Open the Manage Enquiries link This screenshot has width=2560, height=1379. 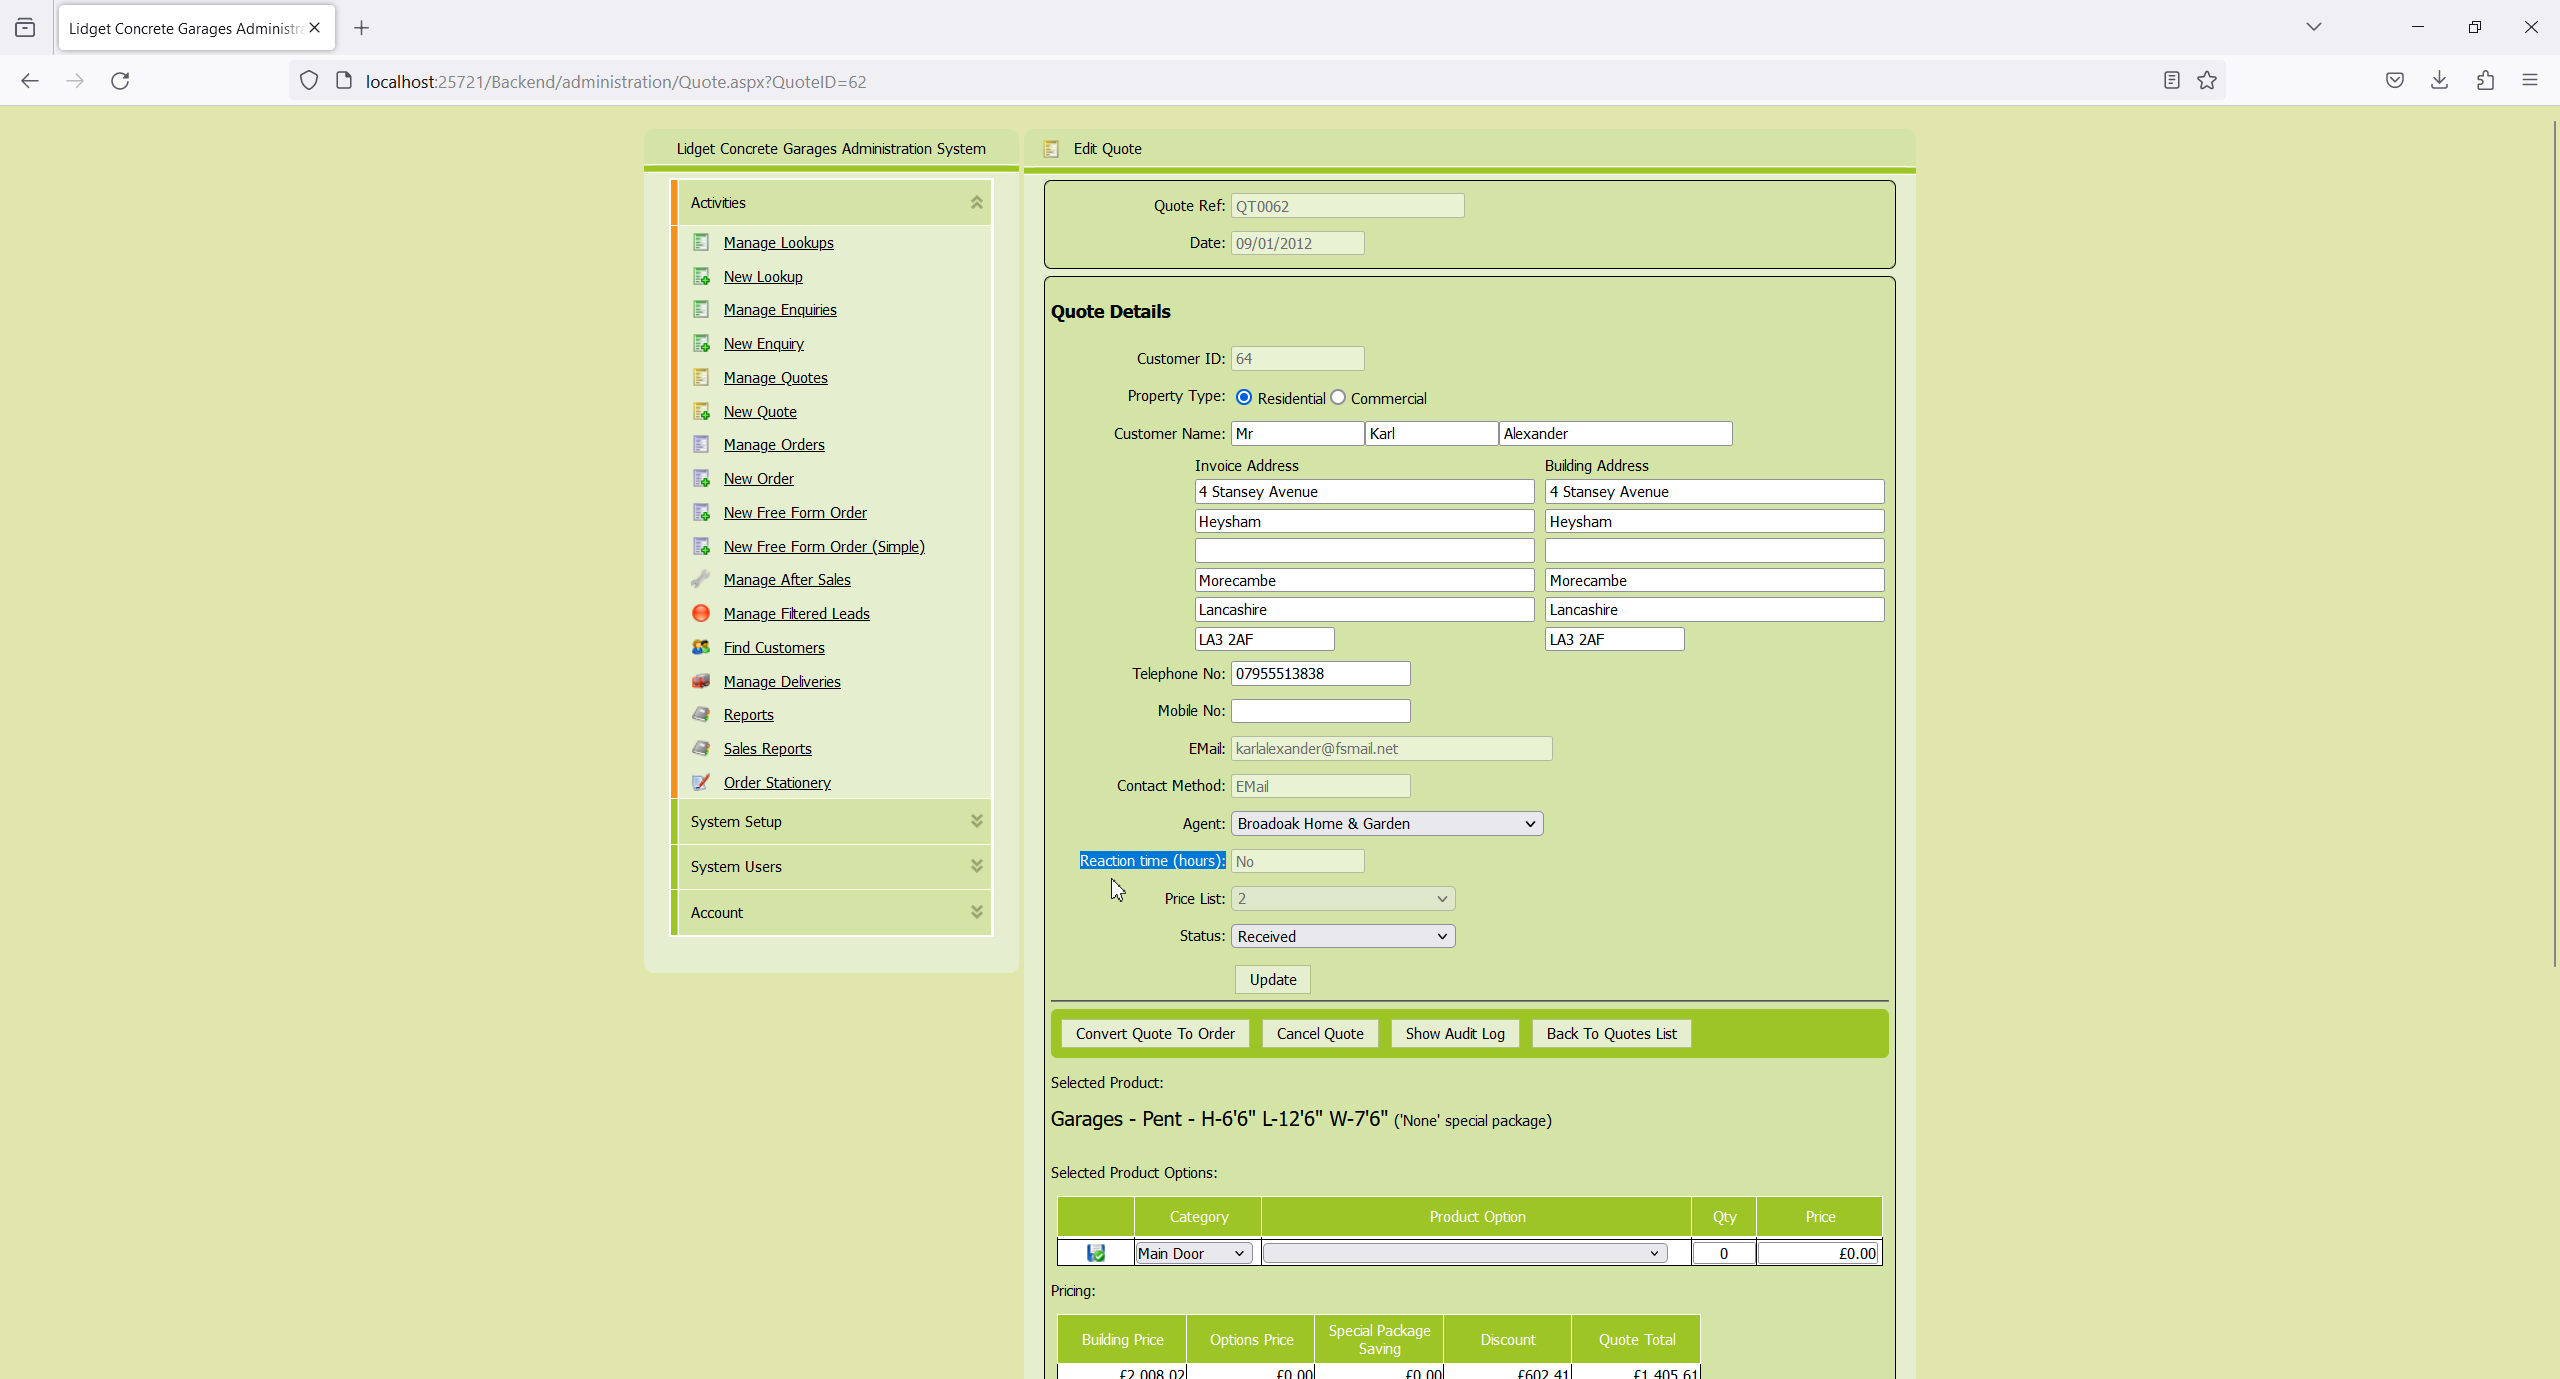(780, 310)
